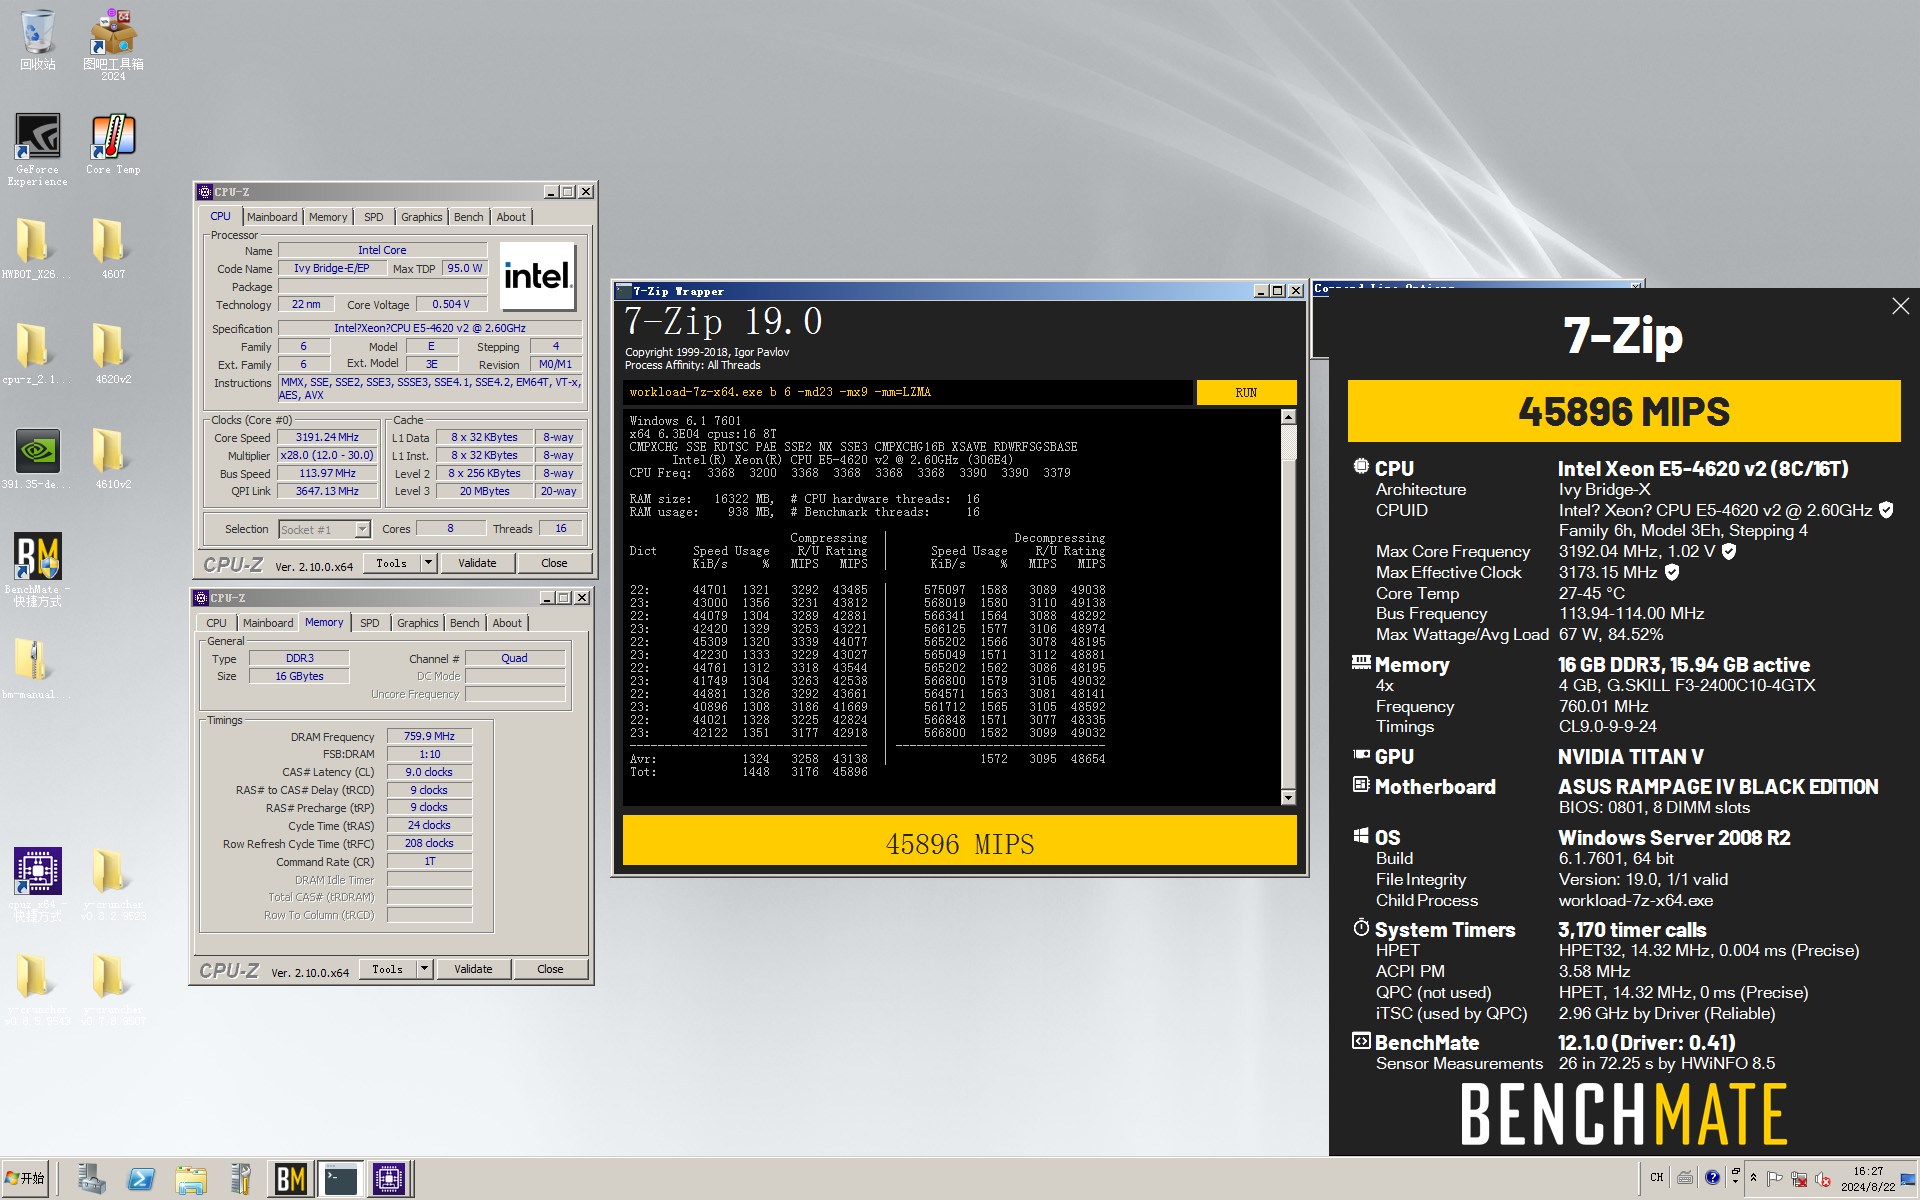Open the 4607 folder on desktop
The width and height of the screenshot is (1920, 1200).
point(112,248)
